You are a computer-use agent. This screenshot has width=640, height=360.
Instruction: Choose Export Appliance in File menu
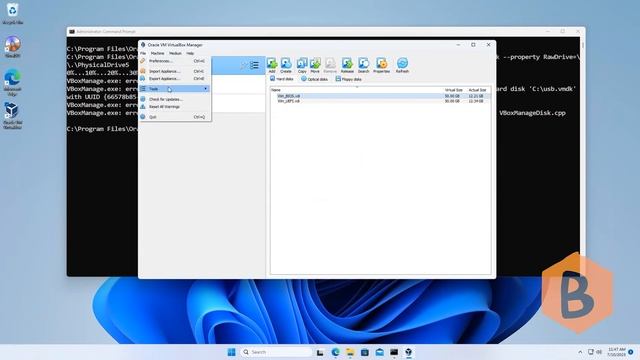tap(175, 78)
